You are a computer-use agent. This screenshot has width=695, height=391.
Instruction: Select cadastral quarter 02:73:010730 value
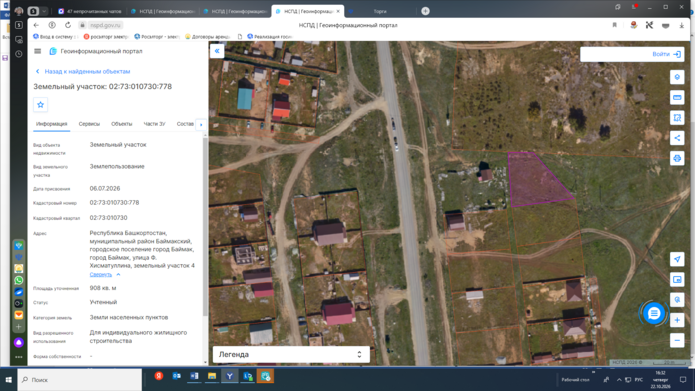click(x=108, y=218)
